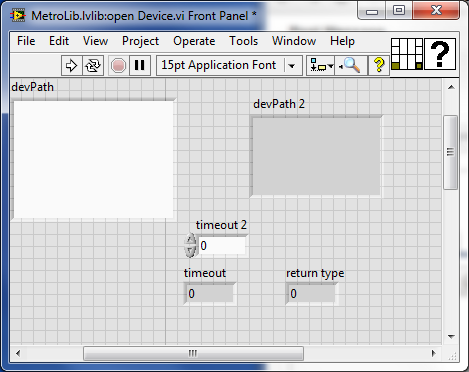The image size is (469, 372).
Task: Expand the Align Objects dropdown
Action: (321, 65)
